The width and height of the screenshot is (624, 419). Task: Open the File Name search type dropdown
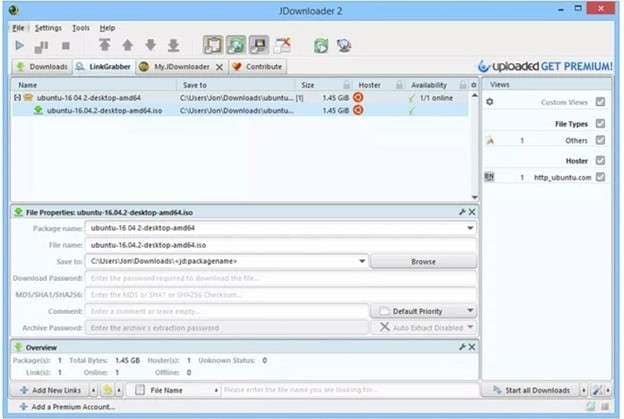click(216, 390)
